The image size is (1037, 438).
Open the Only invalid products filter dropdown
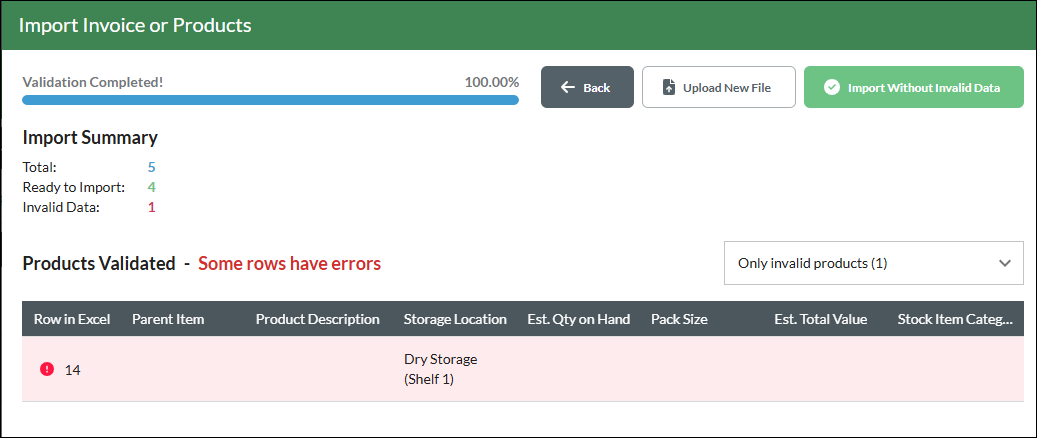(x=874, y=263)
